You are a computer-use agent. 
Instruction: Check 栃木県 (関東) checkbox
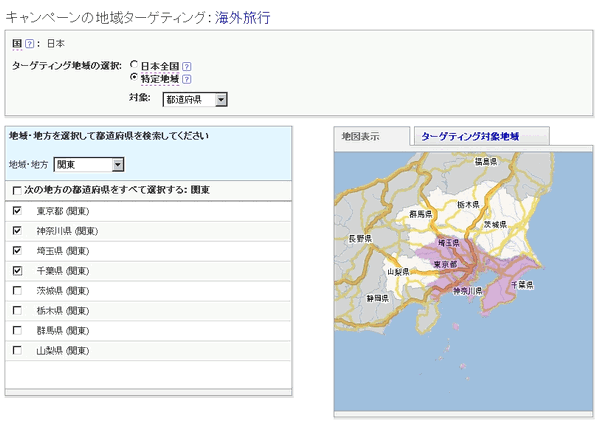17,311
